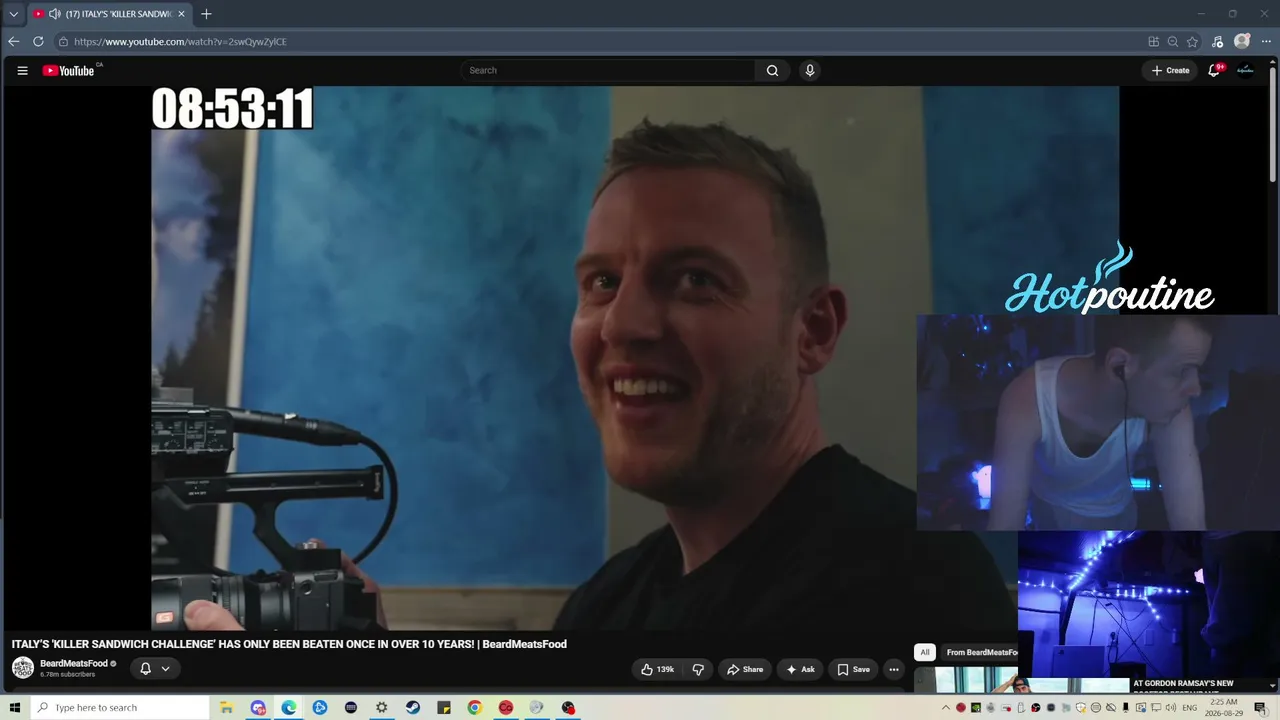Open more actions ellipsis under video
1280x720 pixels.
(x=894, y=669)
